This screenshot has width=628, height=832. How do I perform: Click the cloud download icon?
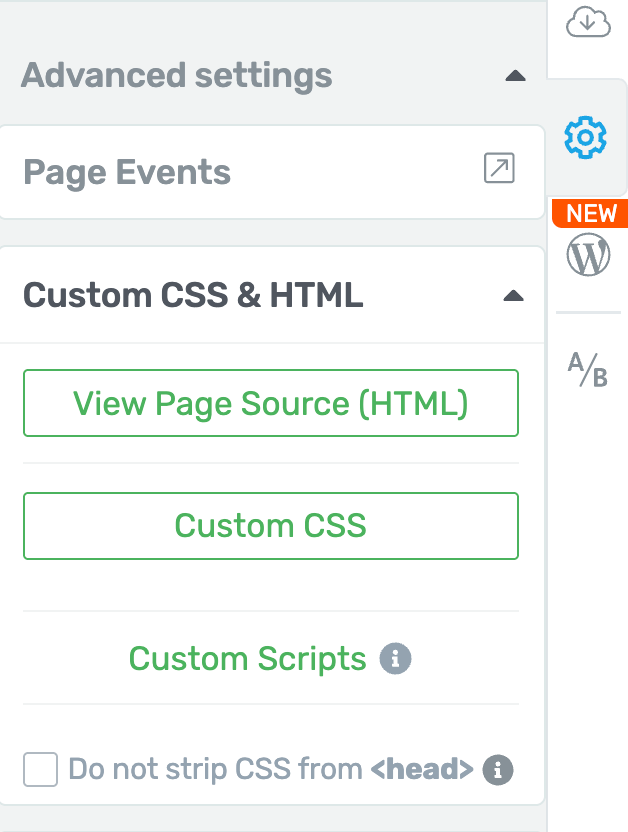[x=588, y=22]
